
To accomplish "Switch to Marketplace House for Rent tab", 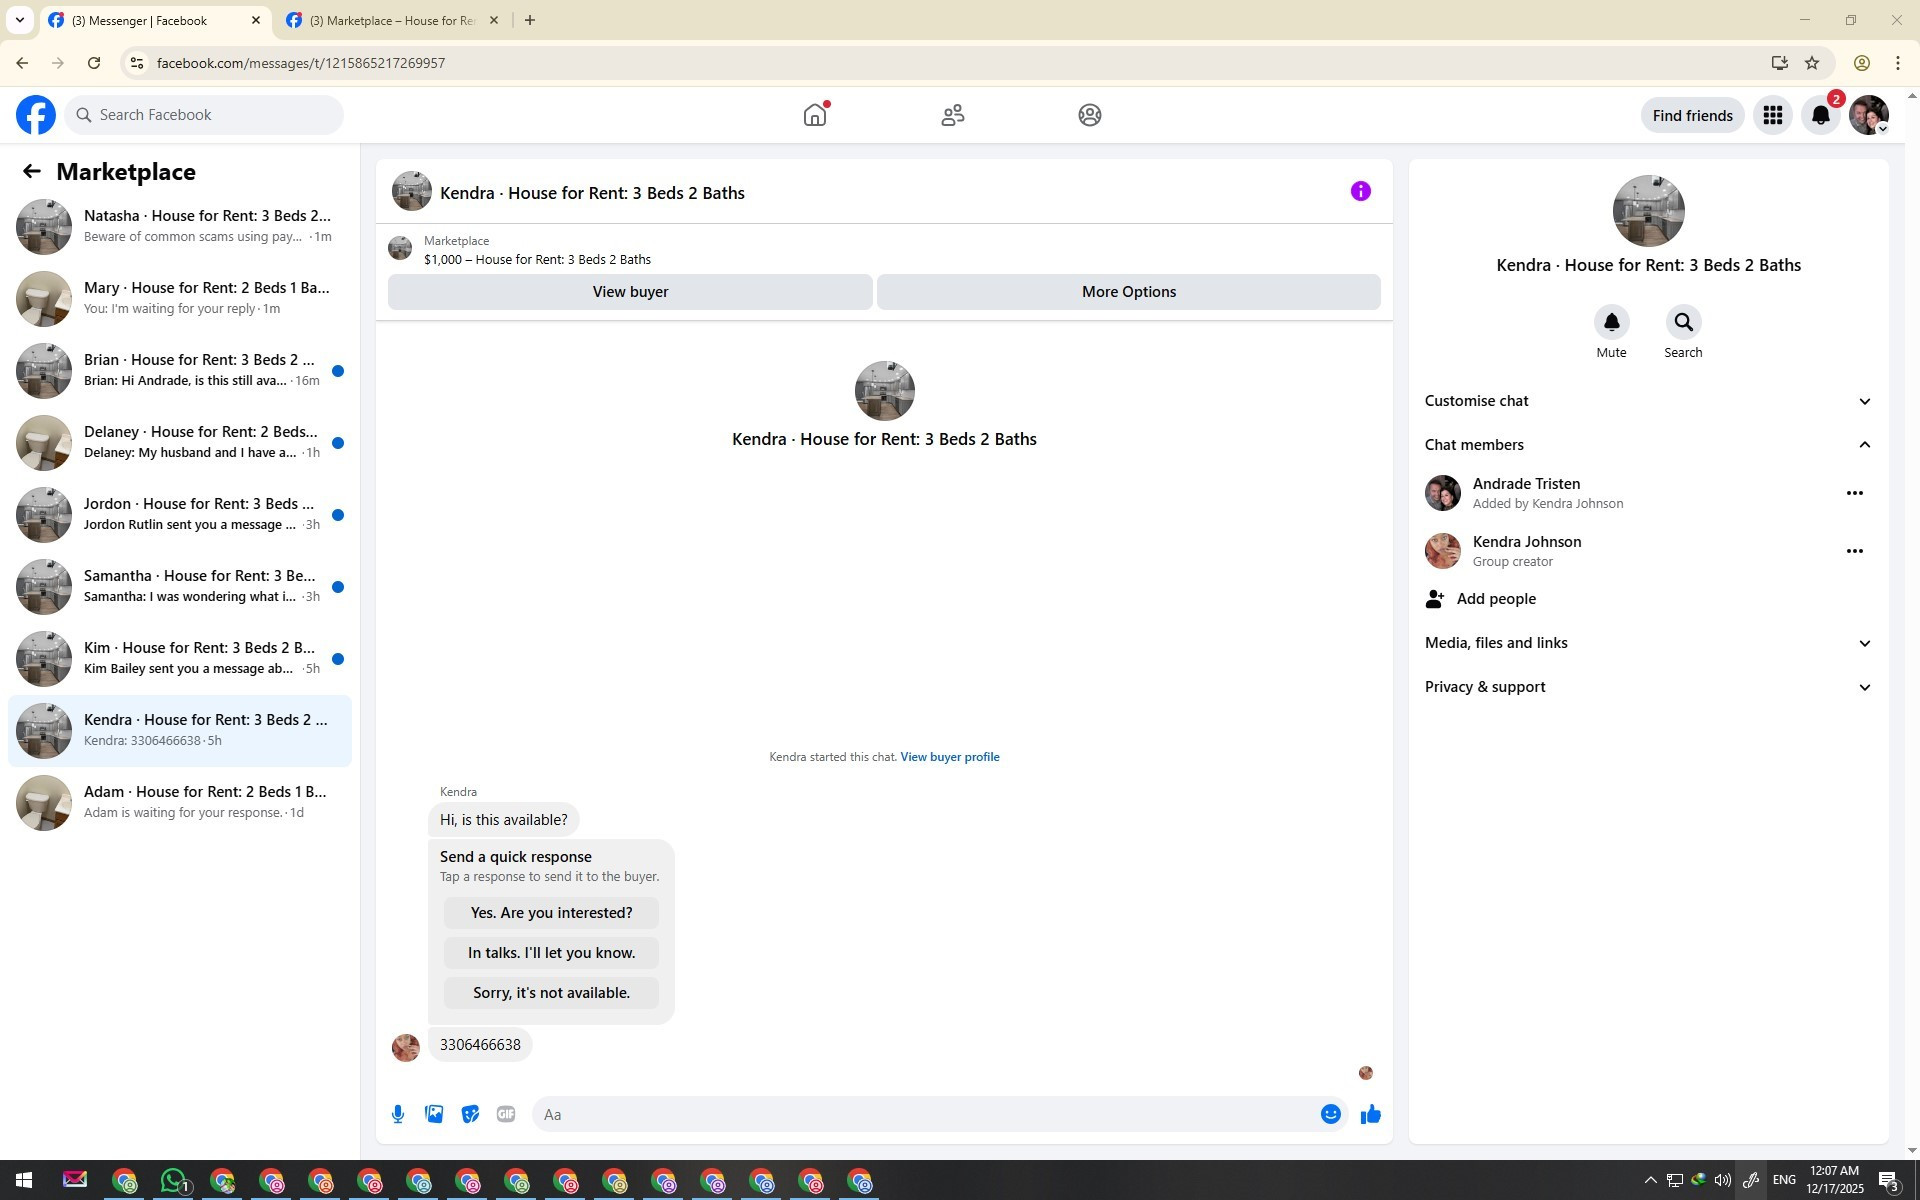I will (391, 20).
